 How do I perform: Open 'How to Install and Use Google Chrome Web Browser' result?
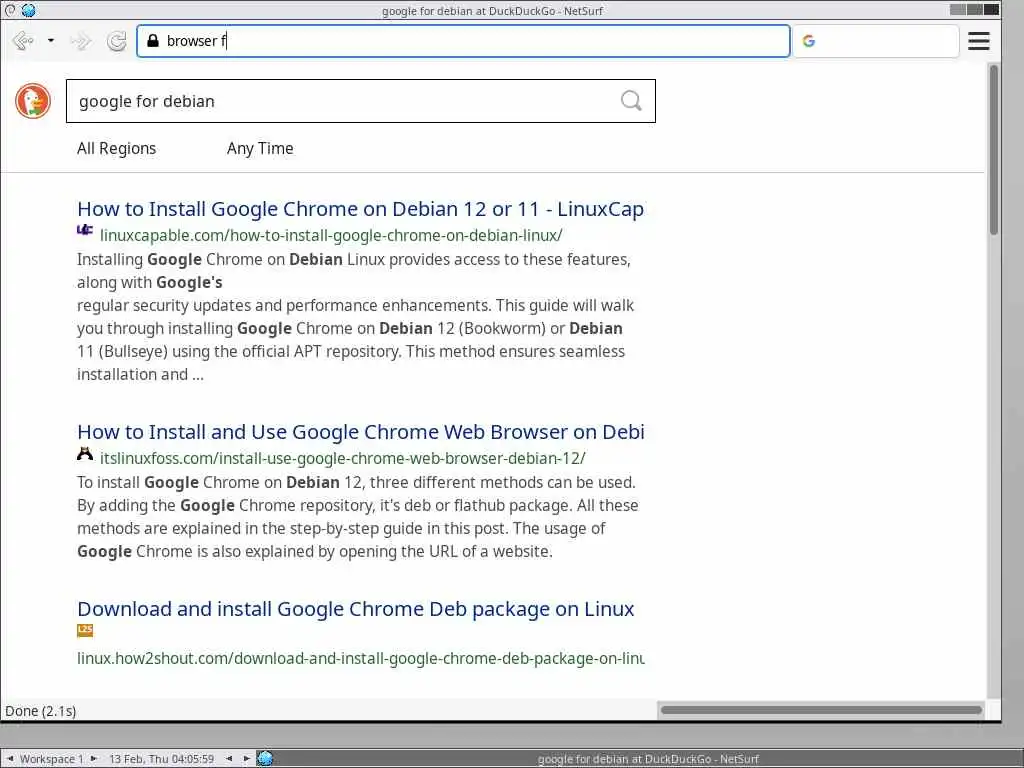(x=360, y=432)
